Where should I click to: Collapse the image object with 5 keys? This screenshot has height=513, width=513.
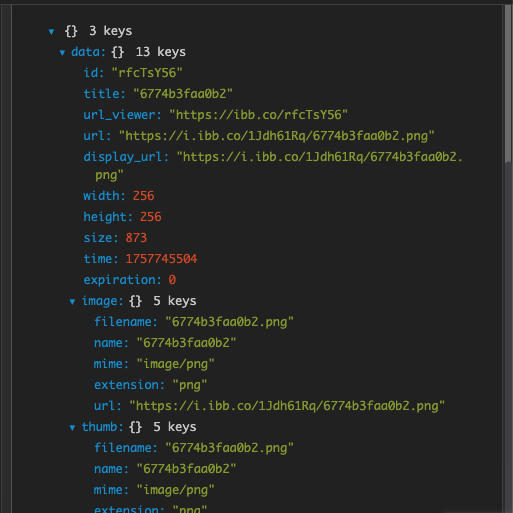pos(72,302)
